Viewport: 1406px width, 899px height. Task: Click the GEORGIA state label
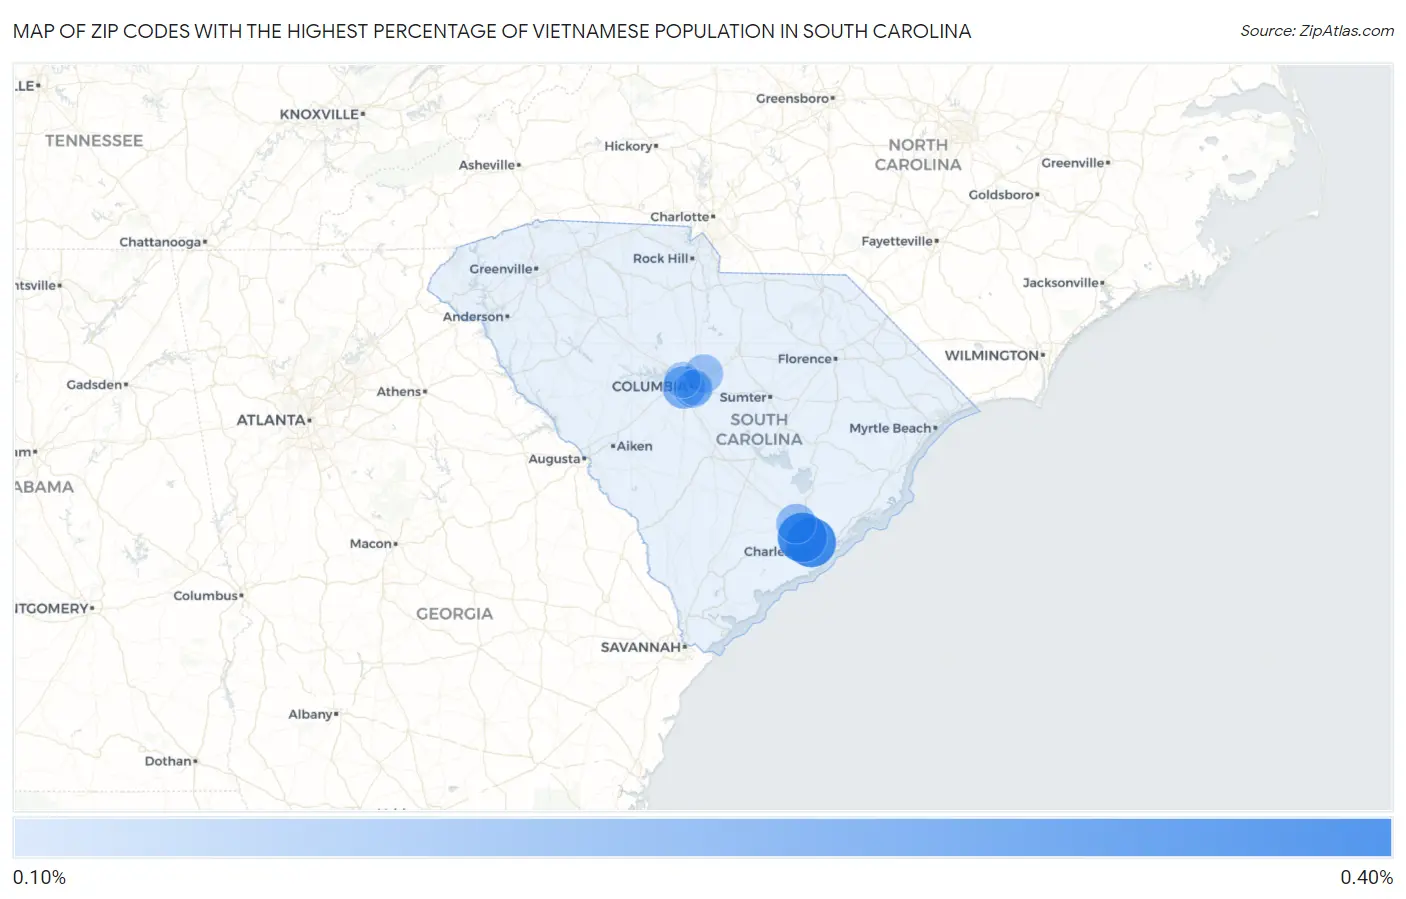455,614
